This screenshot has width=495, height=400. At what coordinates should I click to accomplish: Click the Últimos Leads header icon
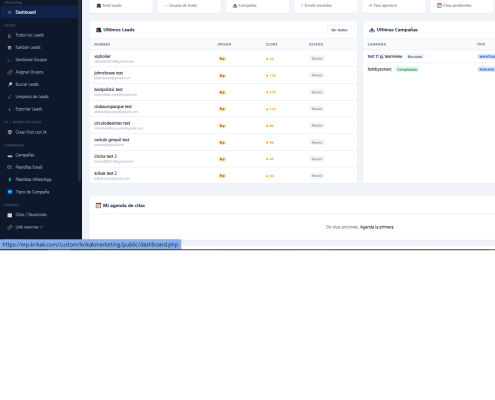click(x=98, y=30)
